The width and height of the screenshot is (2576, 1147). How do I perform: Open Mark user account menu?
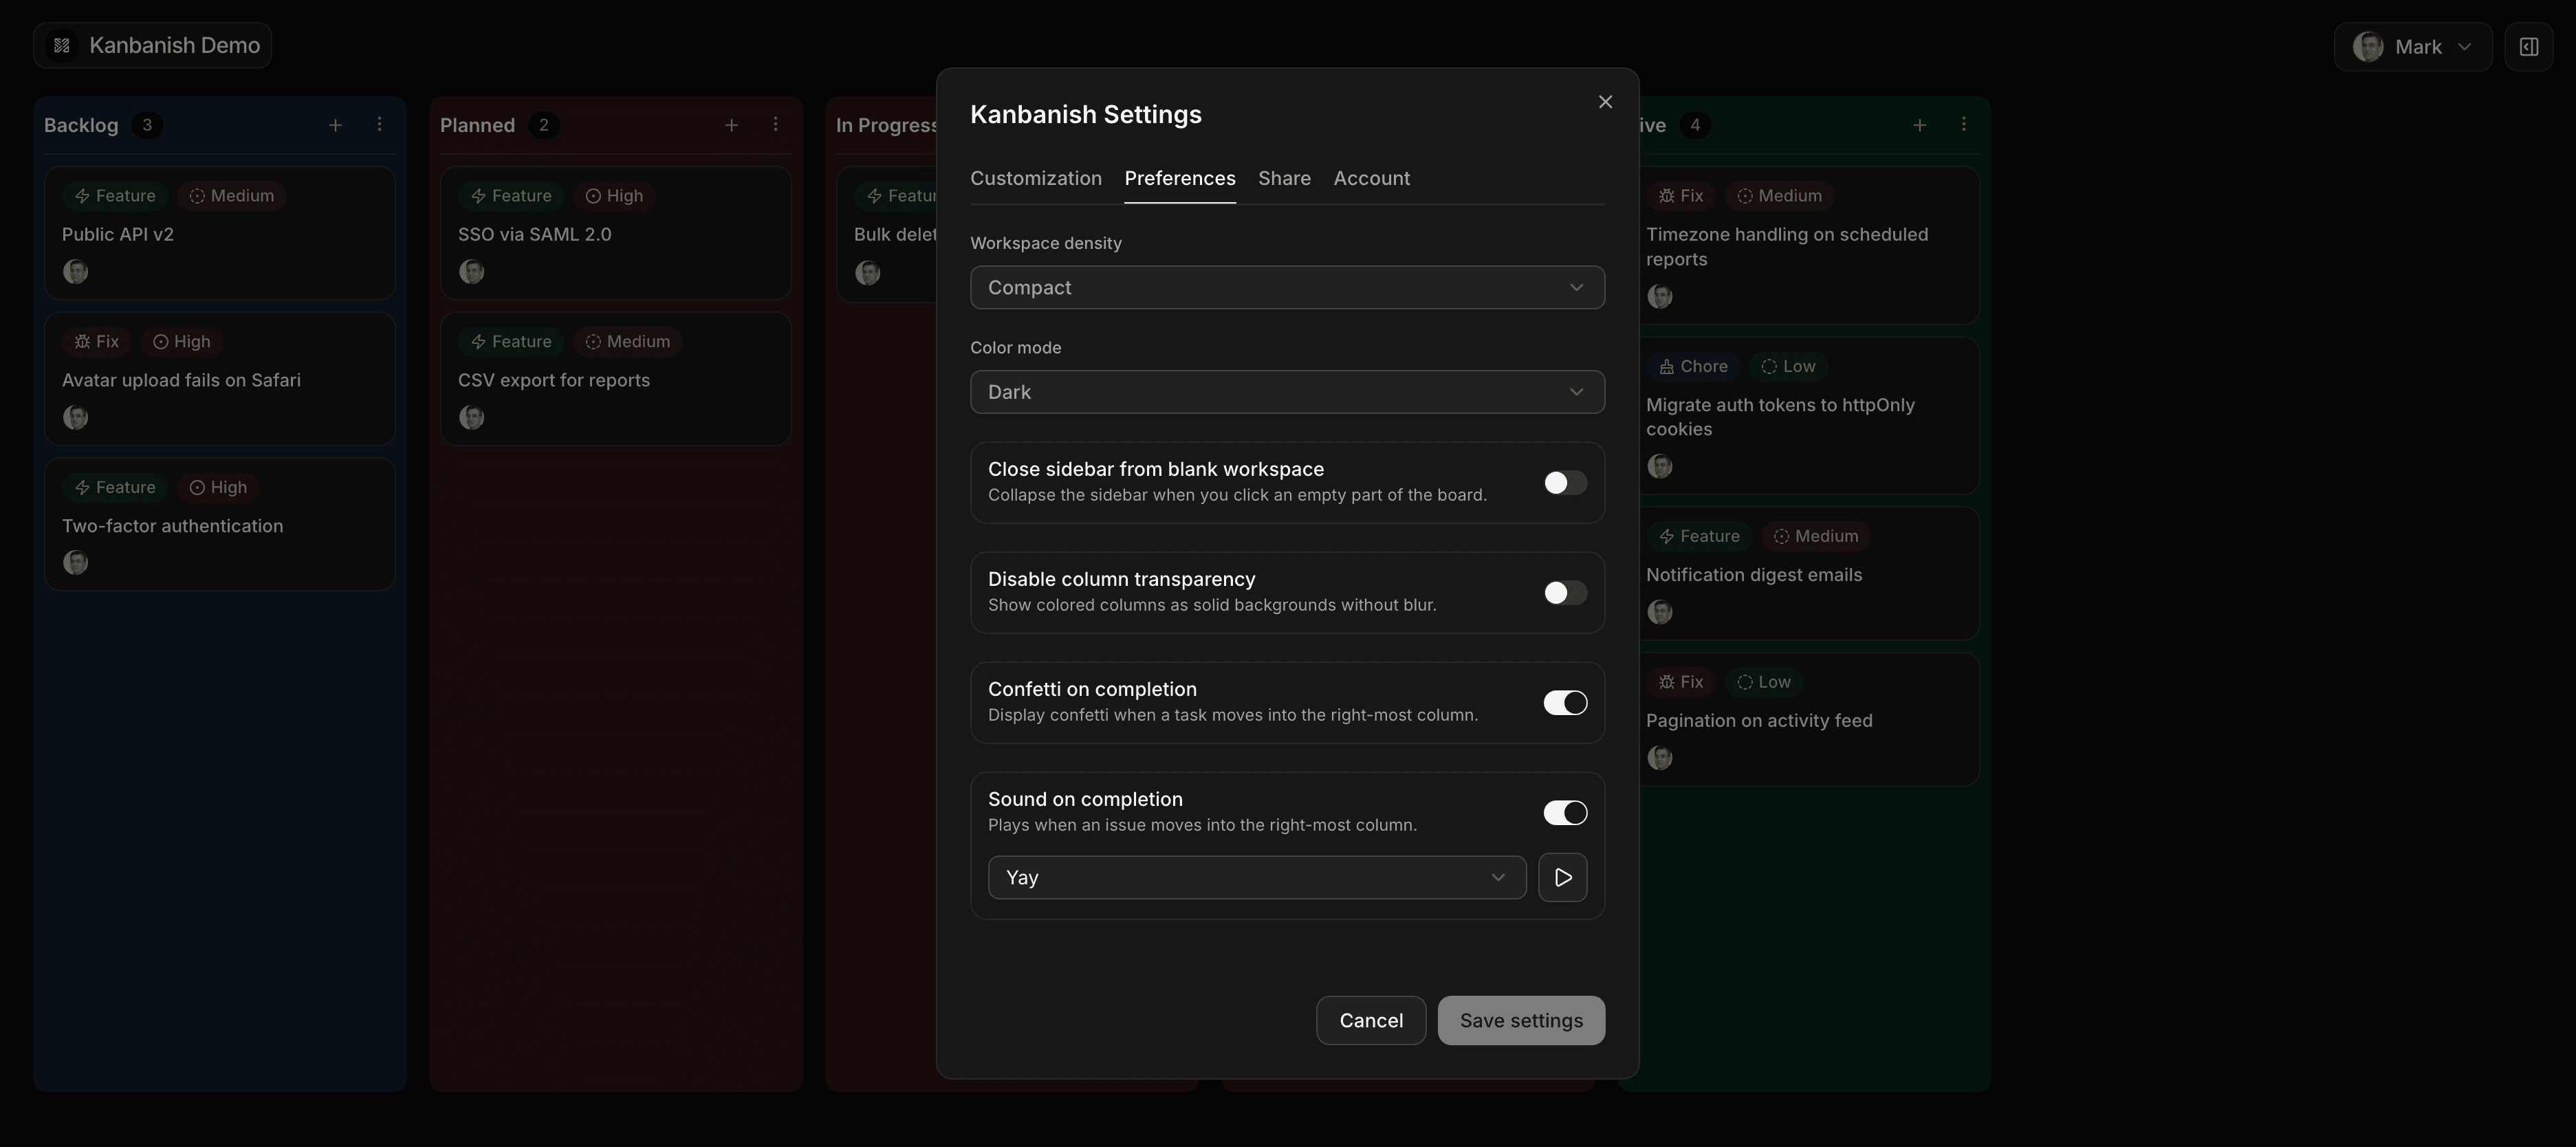[2412, 47]
